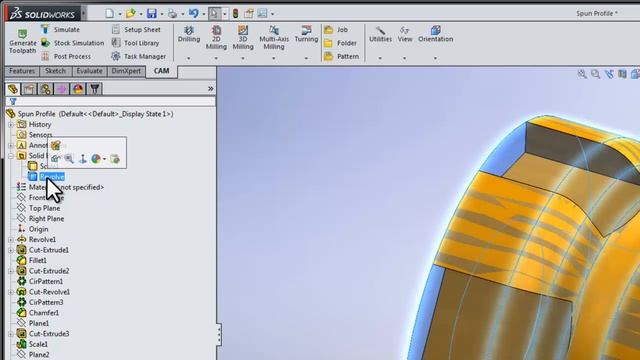Click Zoom to Area in viewport toolbar
640x360 pixels.
pos(596,74)
